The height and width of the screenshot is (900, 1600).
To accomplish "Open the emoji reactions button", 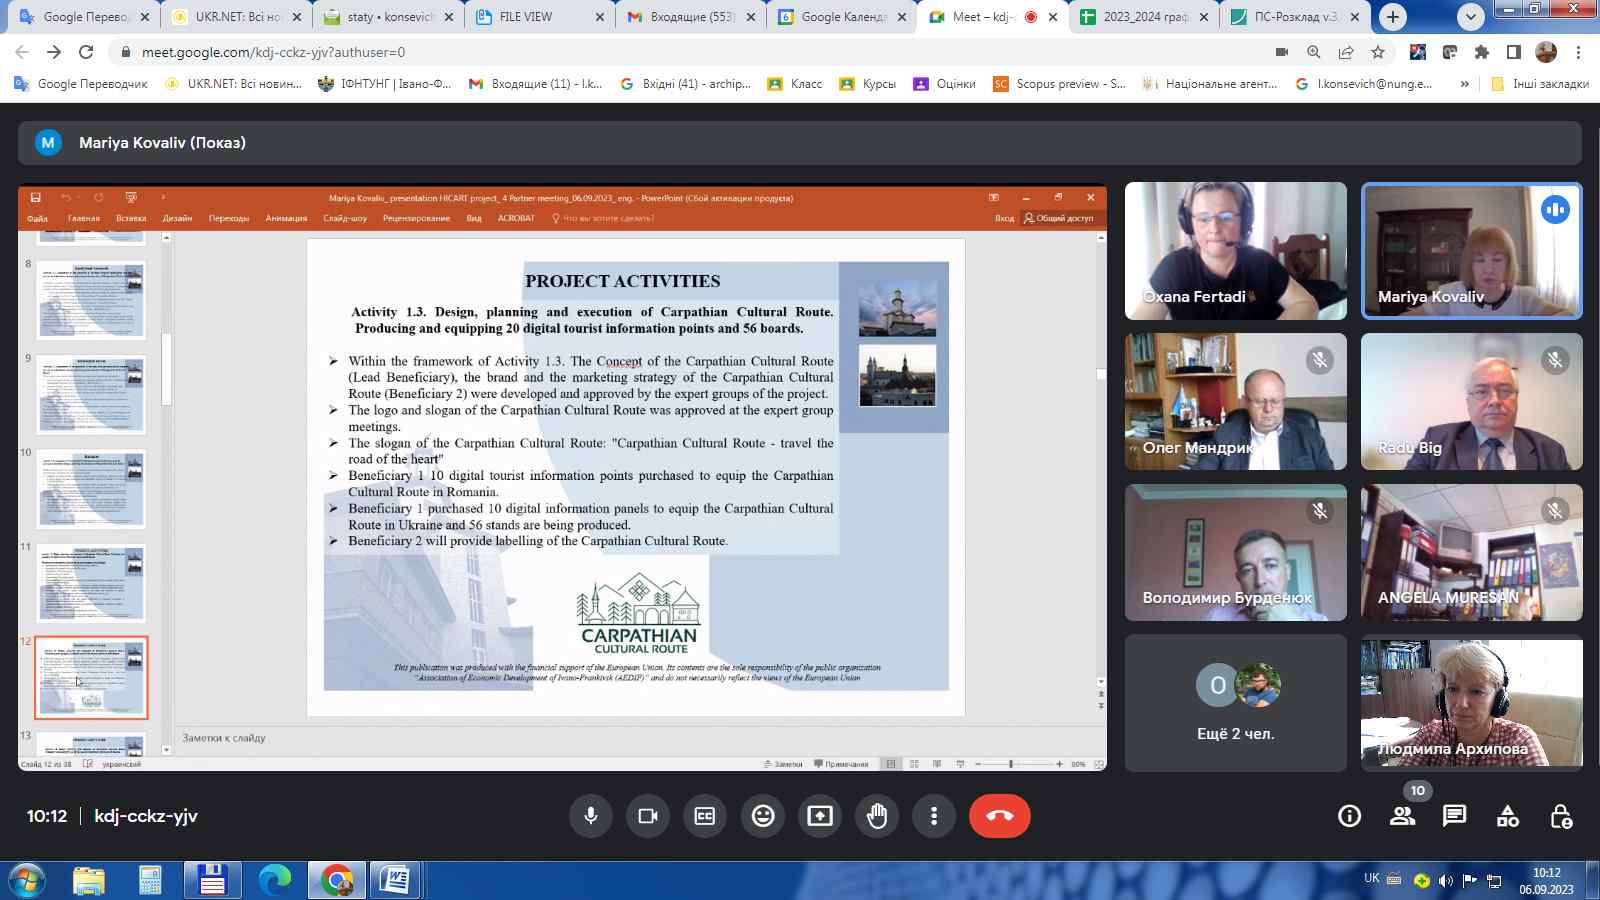I will [x=763, y=816].
